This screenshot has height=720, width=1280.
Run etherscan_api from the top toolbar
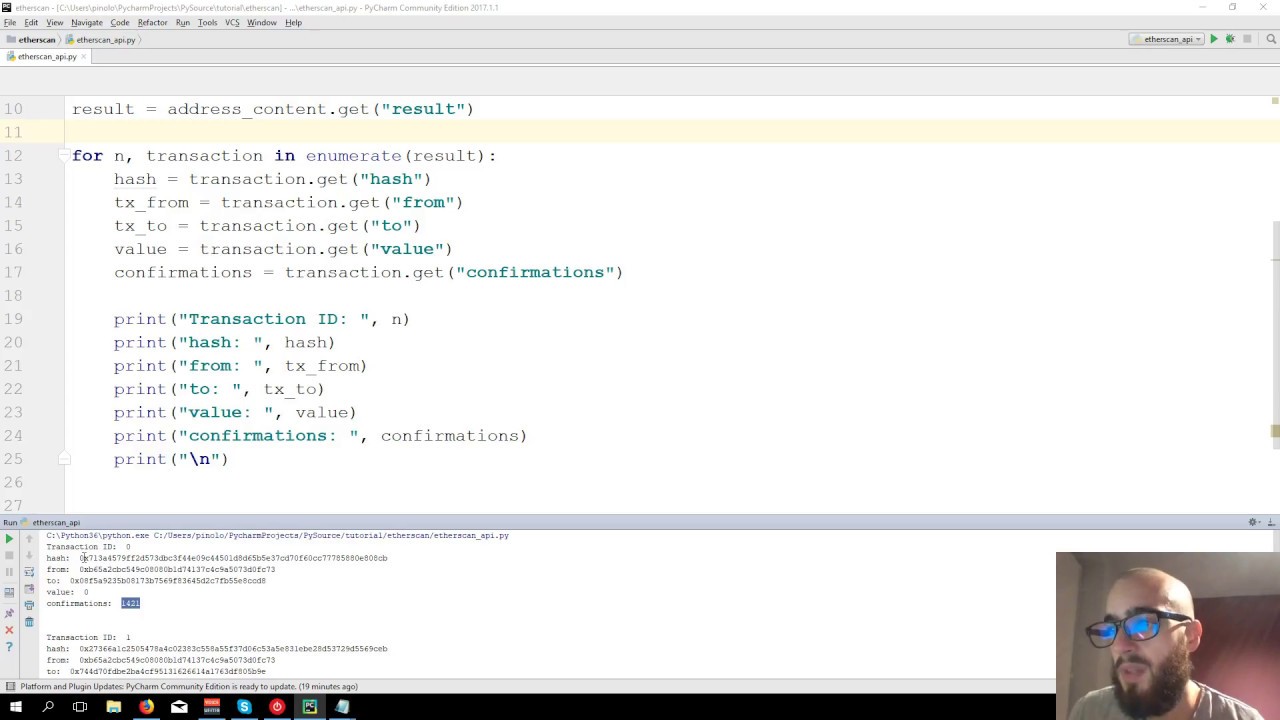point(1213,39)
